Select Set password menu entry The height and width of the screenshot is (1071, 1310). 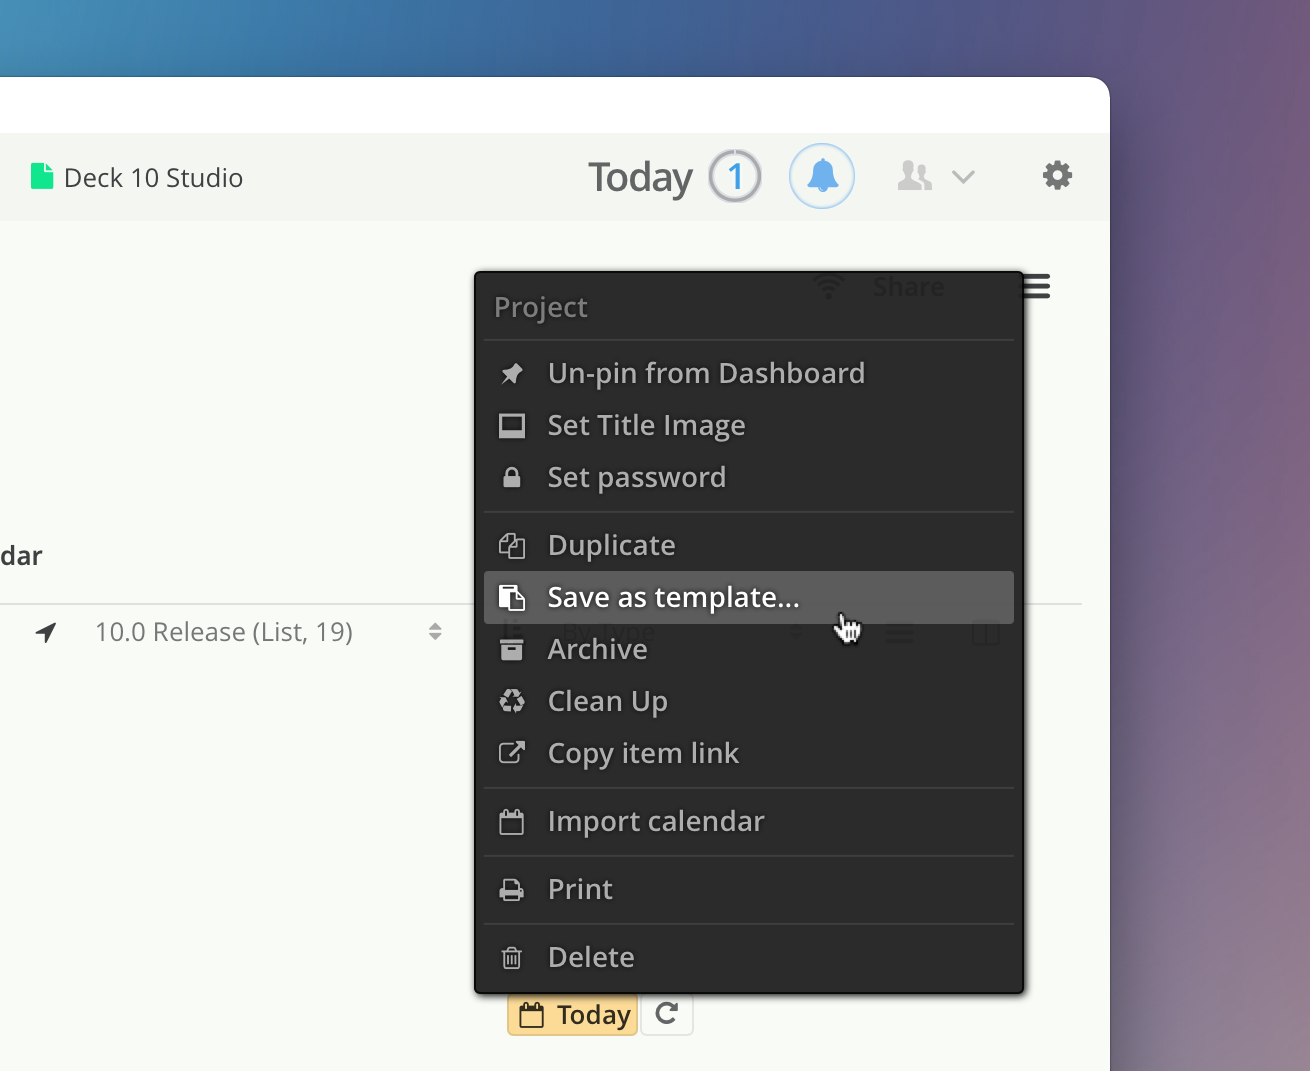click(636, 477)
